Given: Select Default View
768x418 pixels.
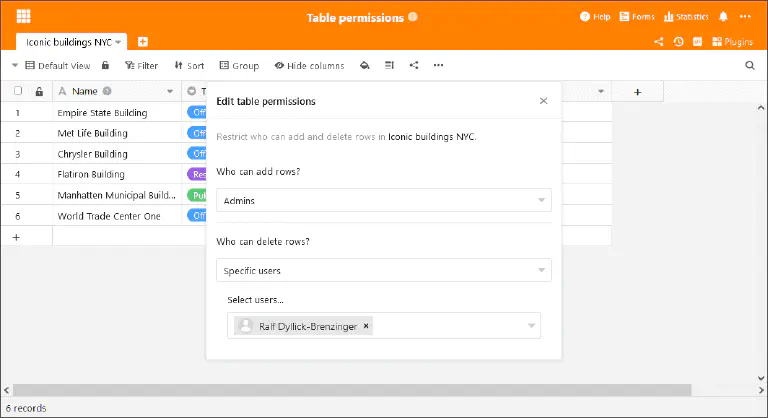Looking at the screenshot, I should coord(58,66).
